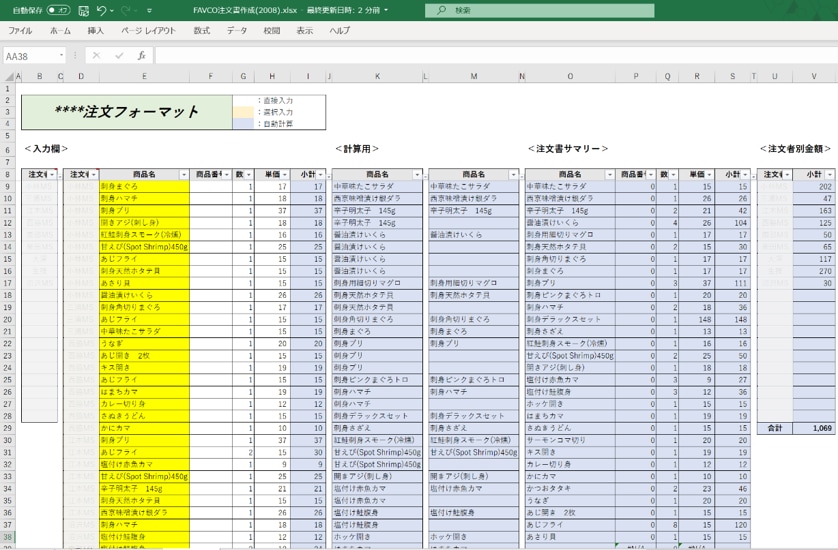Click the total value 1,069
838x550 pixels.
tap(813, 428)
